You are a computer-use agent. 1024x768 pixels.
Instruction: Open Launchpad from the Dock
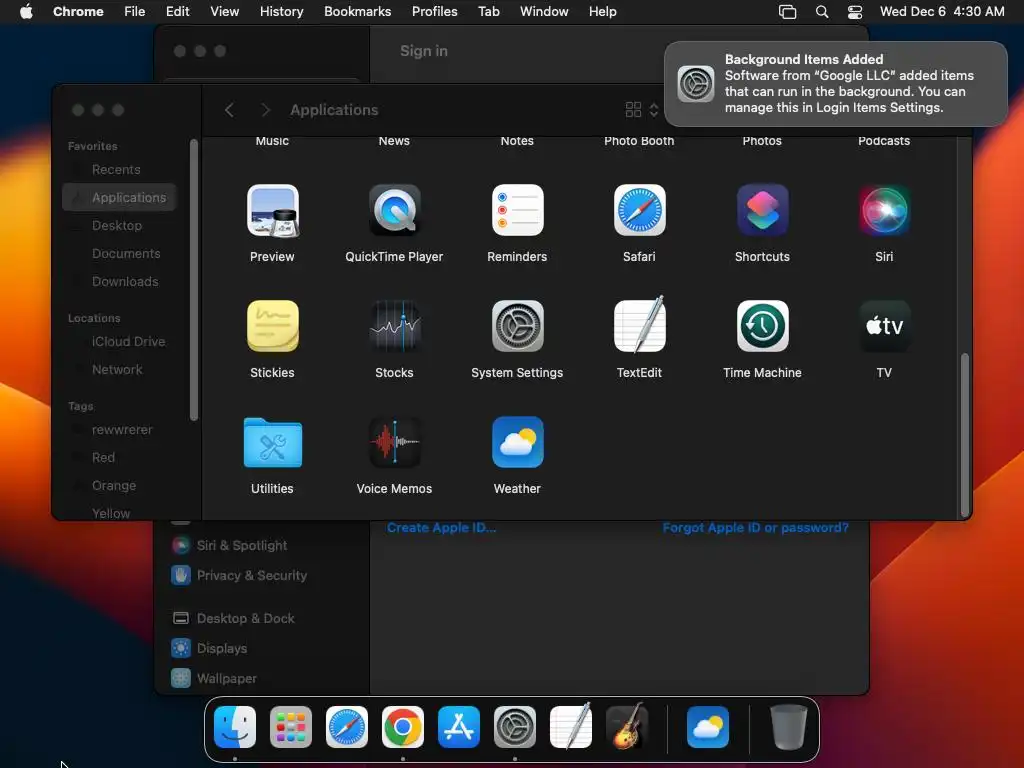click(x=291, y=727)
